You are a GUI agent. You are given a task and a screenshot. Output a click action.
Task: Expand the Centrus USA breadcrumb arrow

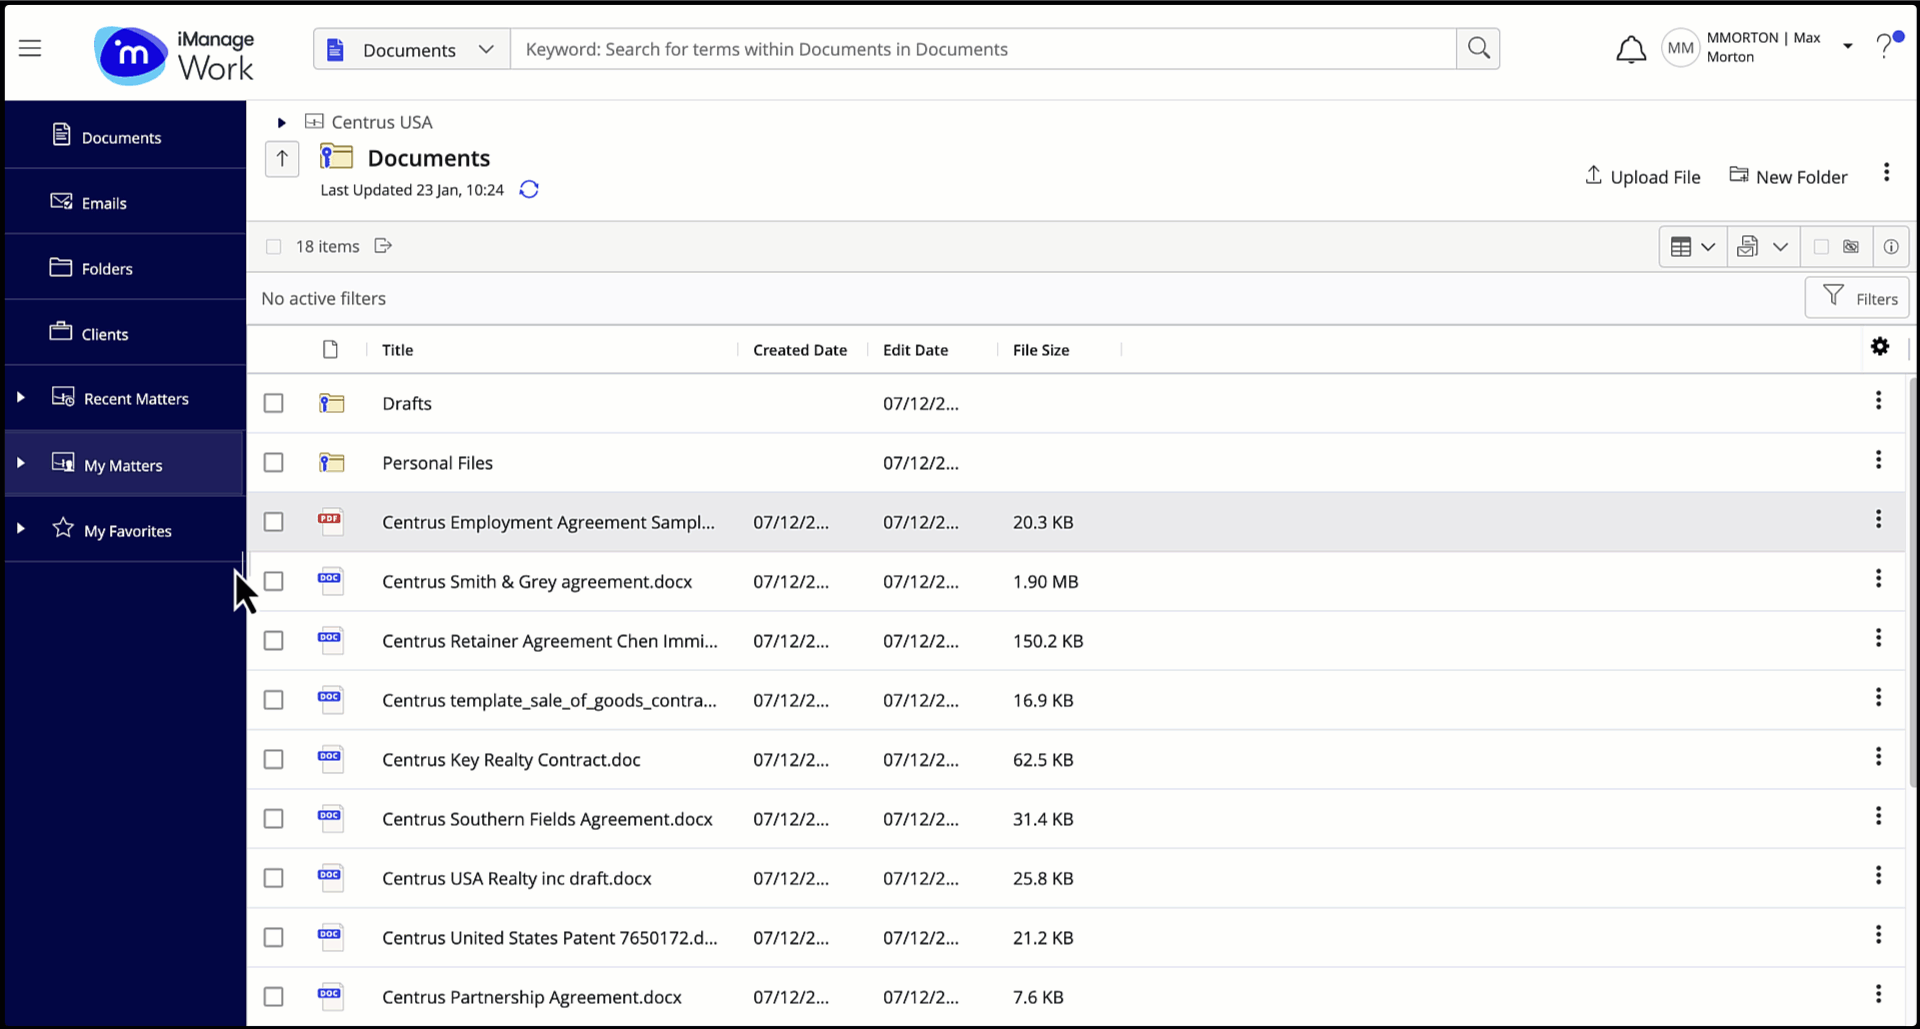(281, 122)
